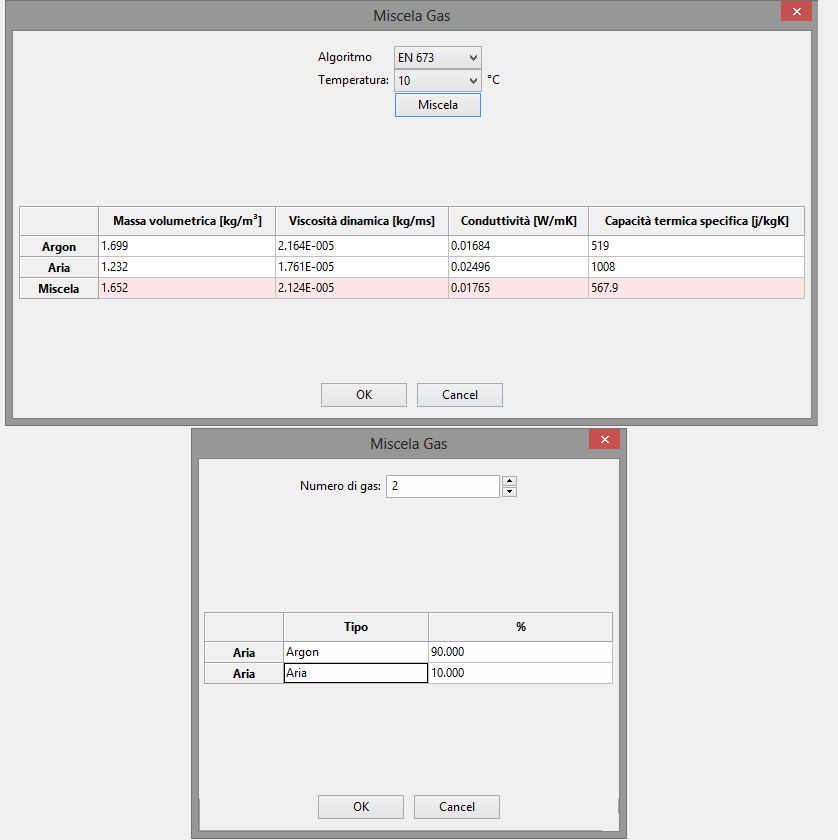This screenshot has width=838, height=840.
Task: Click the Conduttività [W/mK] column header
Action: click(x=518, y=221)
